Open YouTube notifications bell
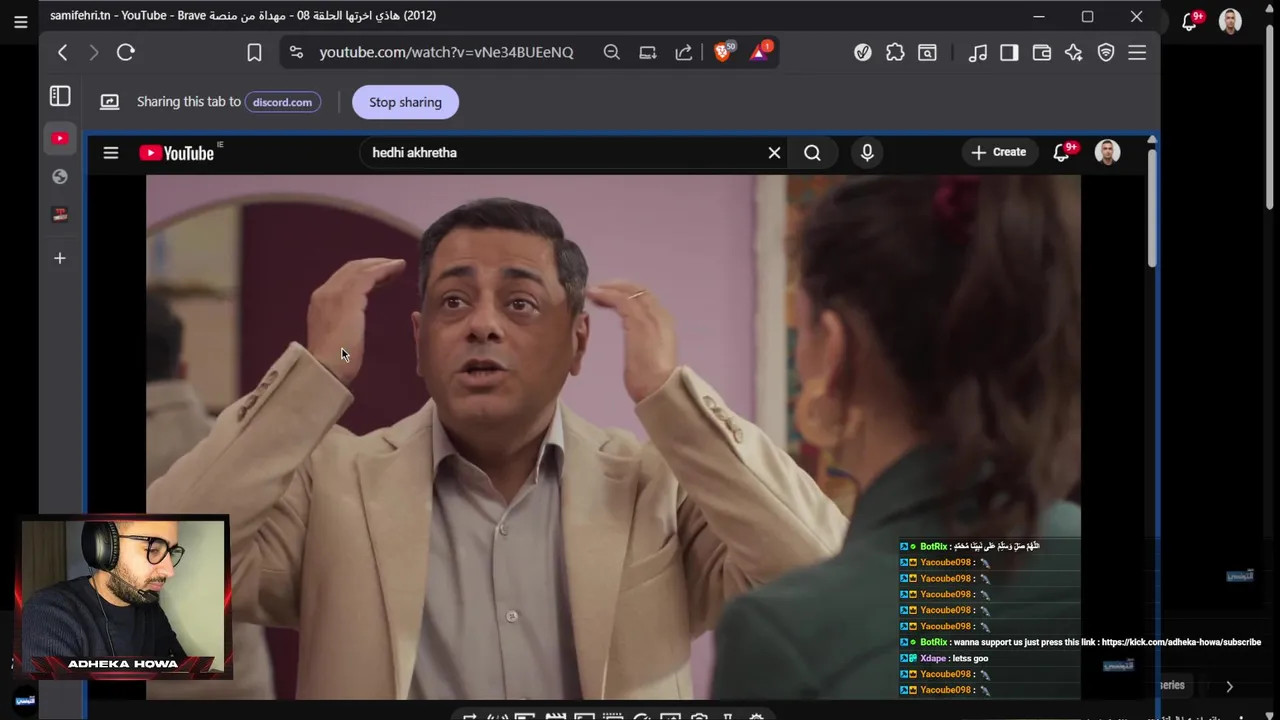This screenshot has width=1280, height=720. pyautogui.click(x=1063, y=152)
